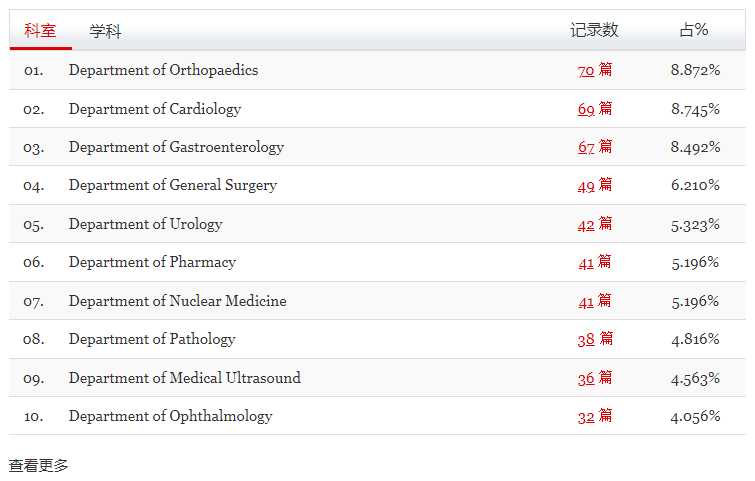Select the Department of Cardiology row

tap(378, 109)
